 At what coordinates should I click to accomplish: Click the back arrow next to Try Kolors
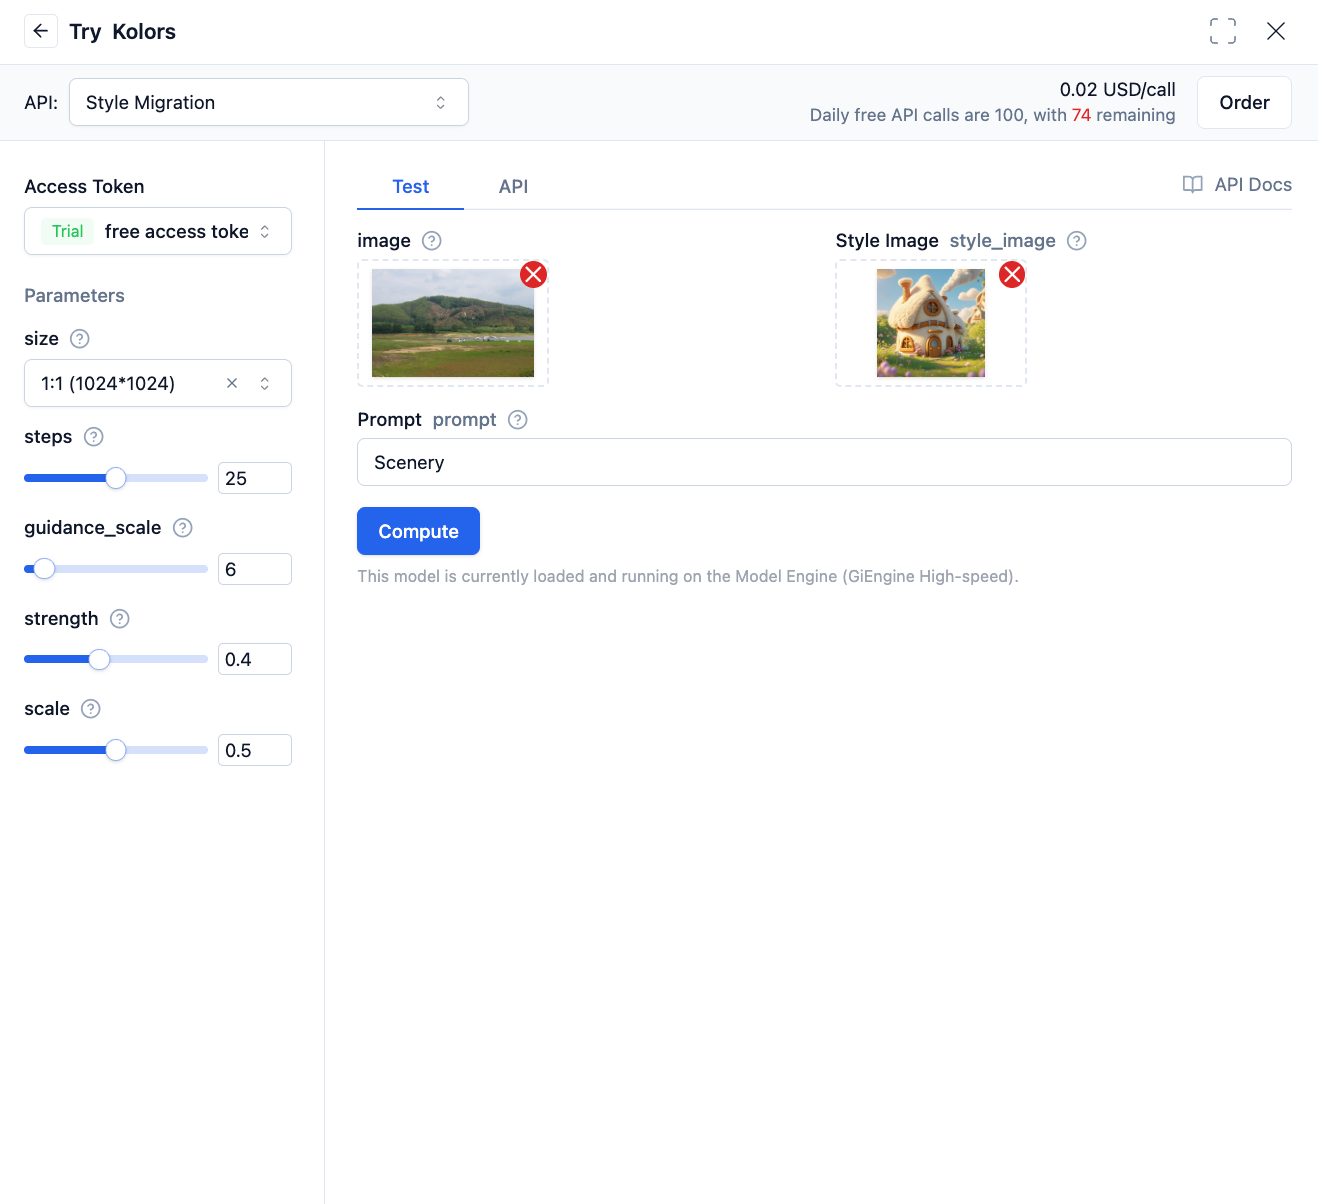click(41, 31)
